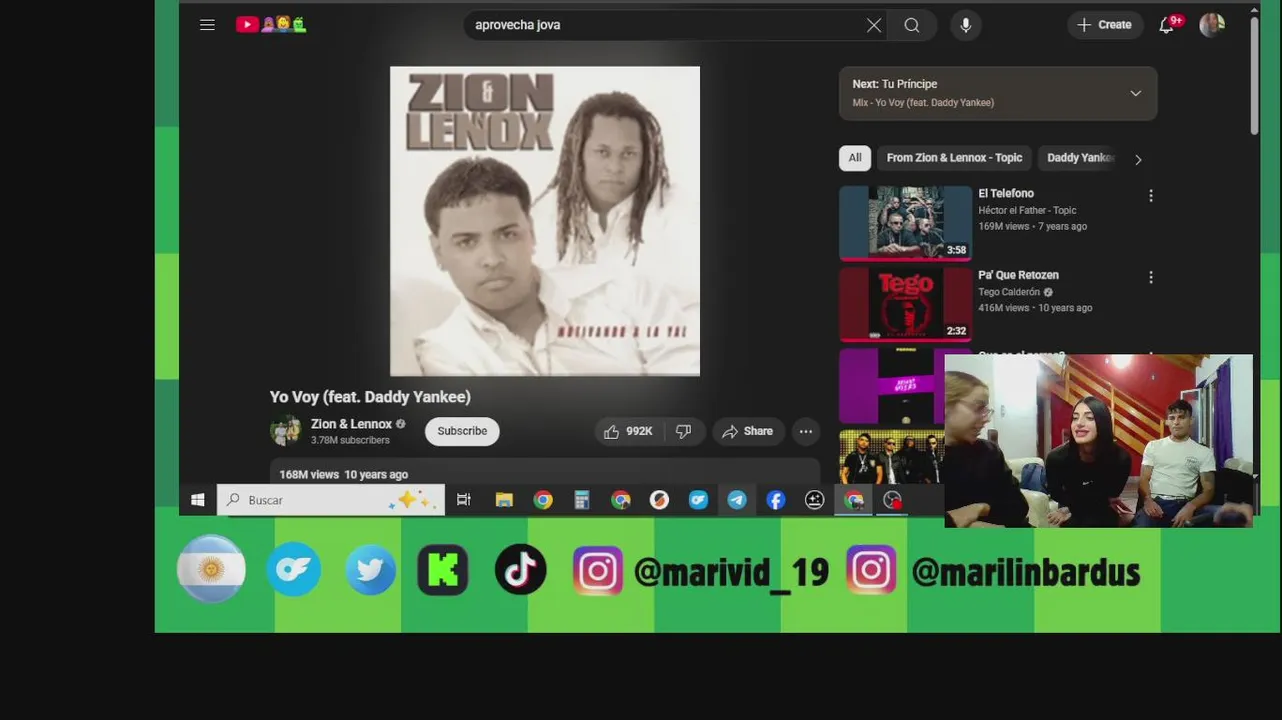The width and height of the screenshot is (1282, 720).
Task: Click the Argentina flag overlay icon
Action: click(211, 569)
